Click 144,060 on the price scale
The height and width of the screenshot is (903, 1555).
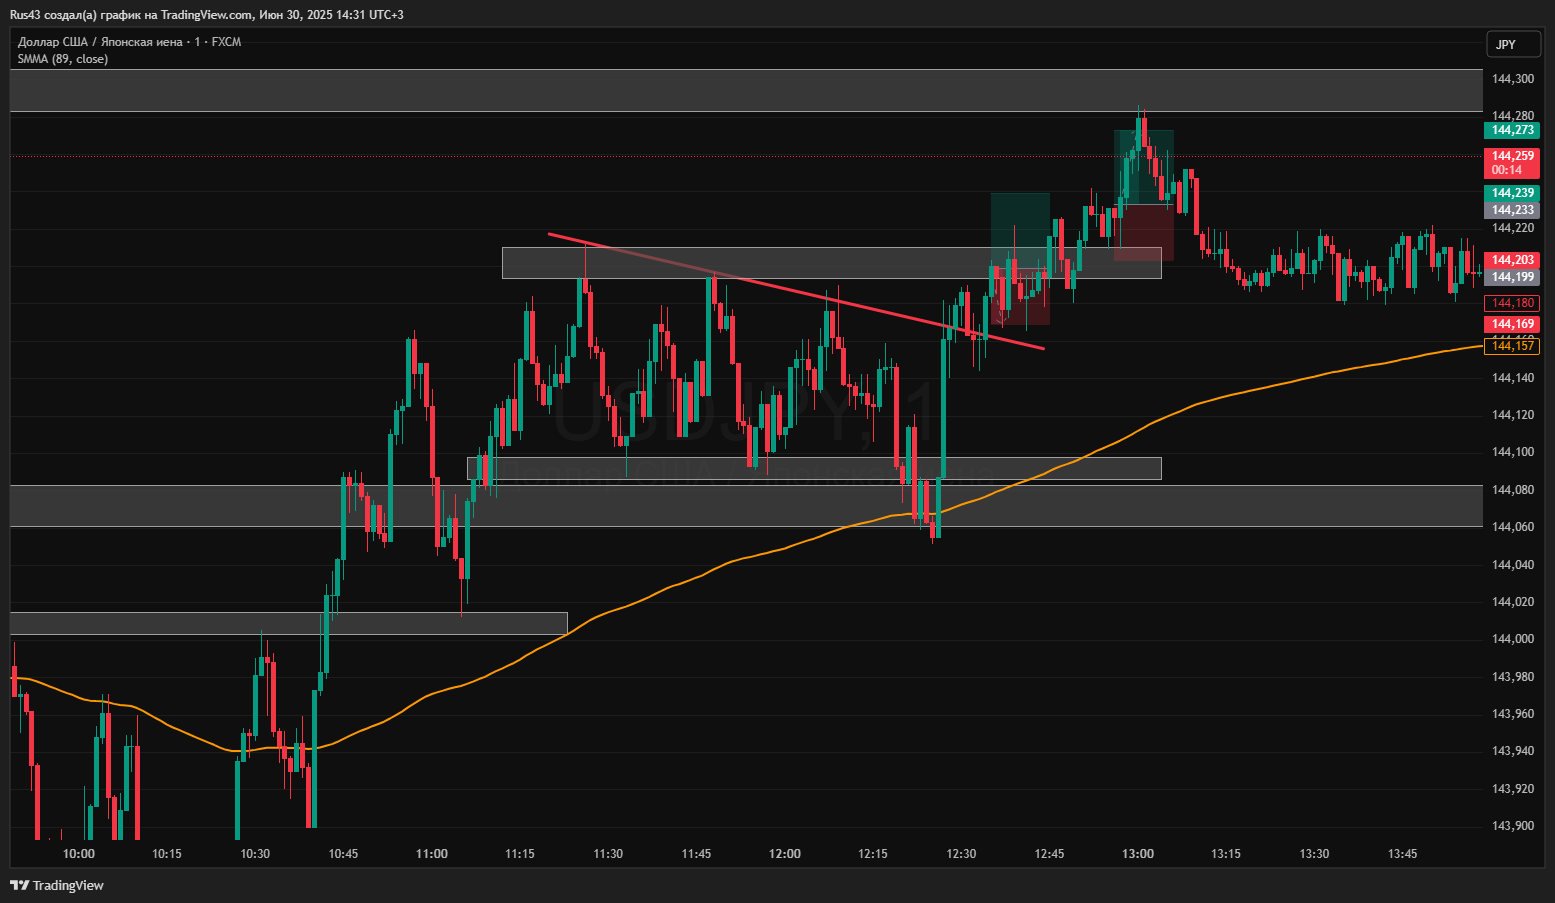click(x=1512, y=527)
